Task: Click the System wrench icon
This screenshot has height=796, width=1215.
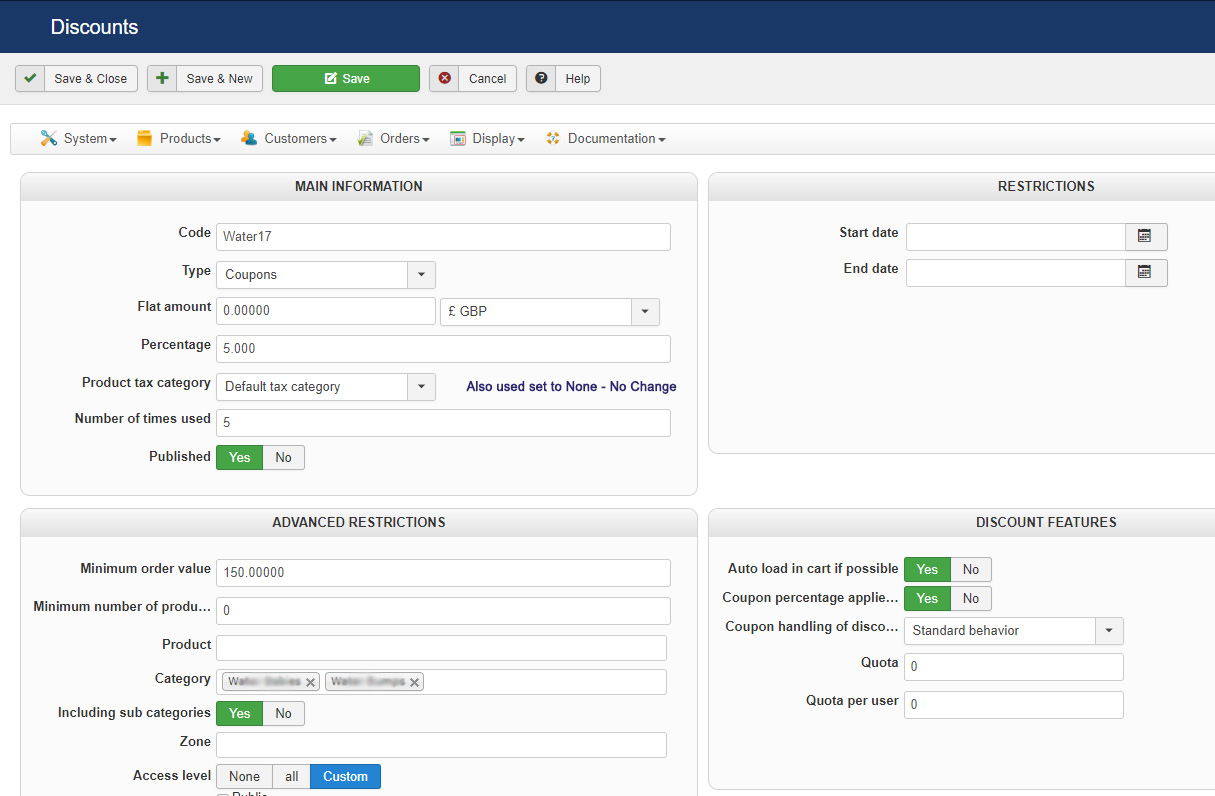Action: click(x=49, y=138)
